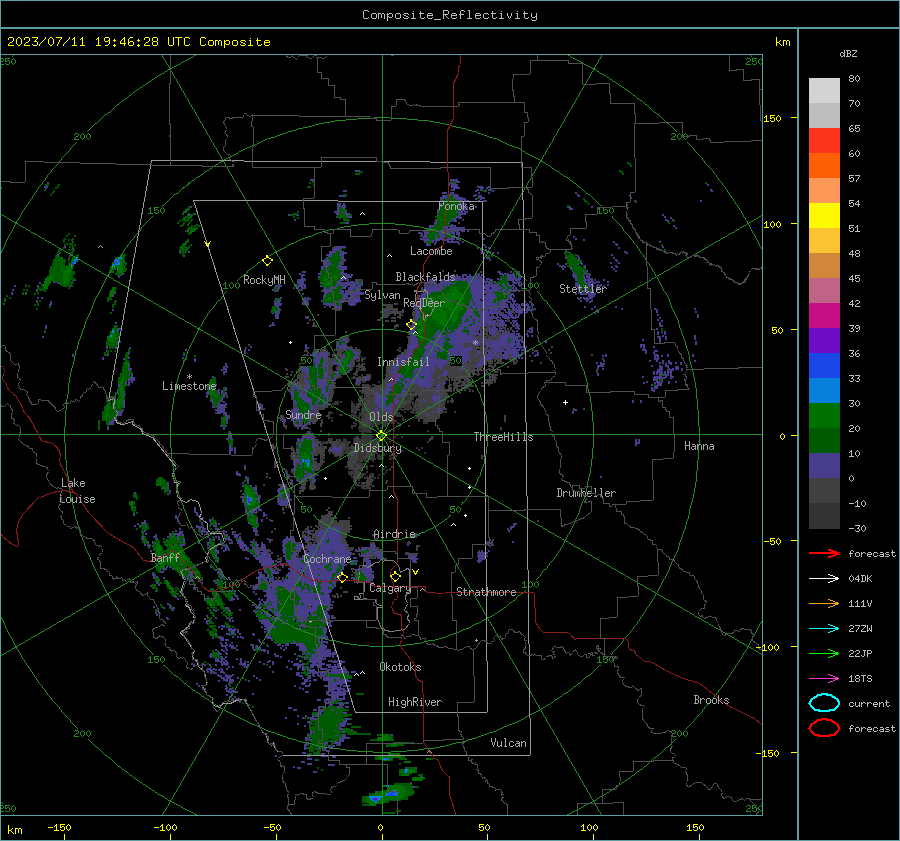Select the cyan 27ZW arrow legend entry
900x841 pixels.
(824, 629)
